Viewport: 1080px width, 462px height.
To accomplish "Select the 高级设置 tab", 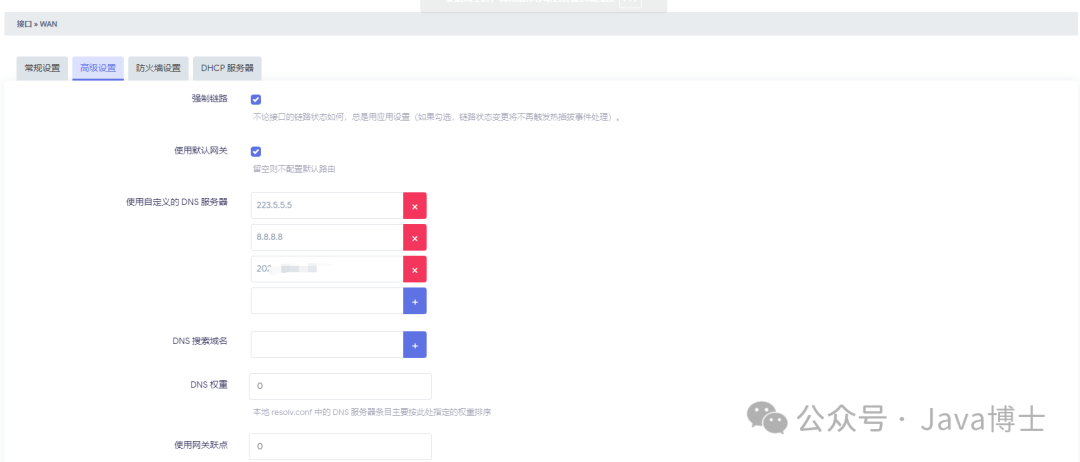I will (x=98, y=68).
